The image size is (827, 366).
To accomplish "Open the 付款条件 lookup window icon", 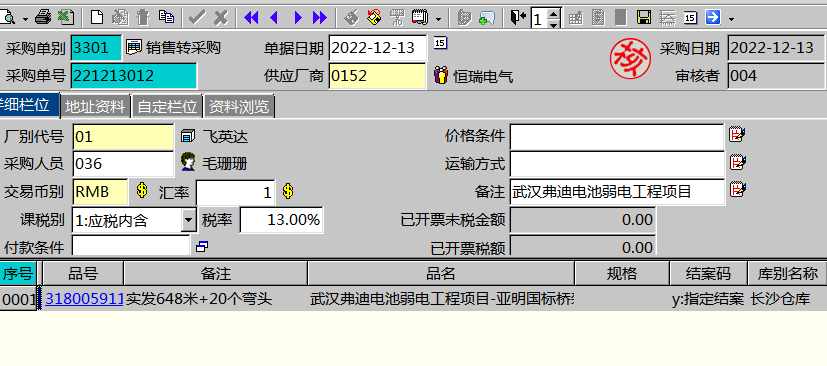I will pyautogui.click(x=202, y=246).
